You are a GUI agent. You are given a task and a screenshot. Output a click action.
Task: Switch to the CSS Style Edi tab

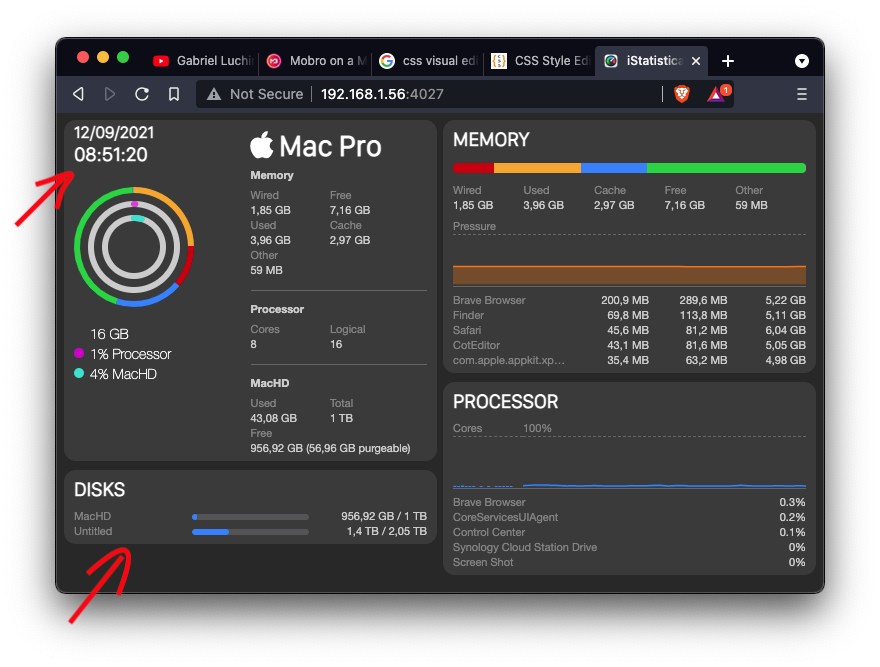tap(540, 61)
